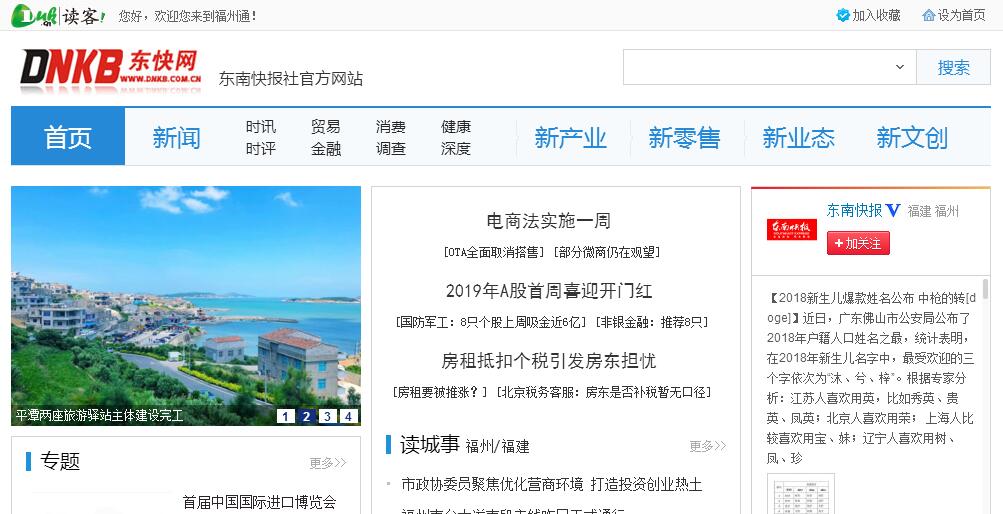
Task: Click the blue V verified badge
Action: pyautogui.click(x=894, y=210)
